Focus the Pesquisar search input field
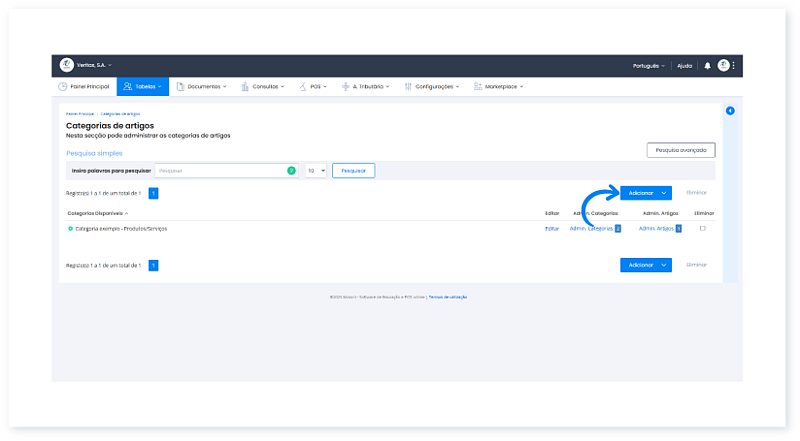 (220, 171)
